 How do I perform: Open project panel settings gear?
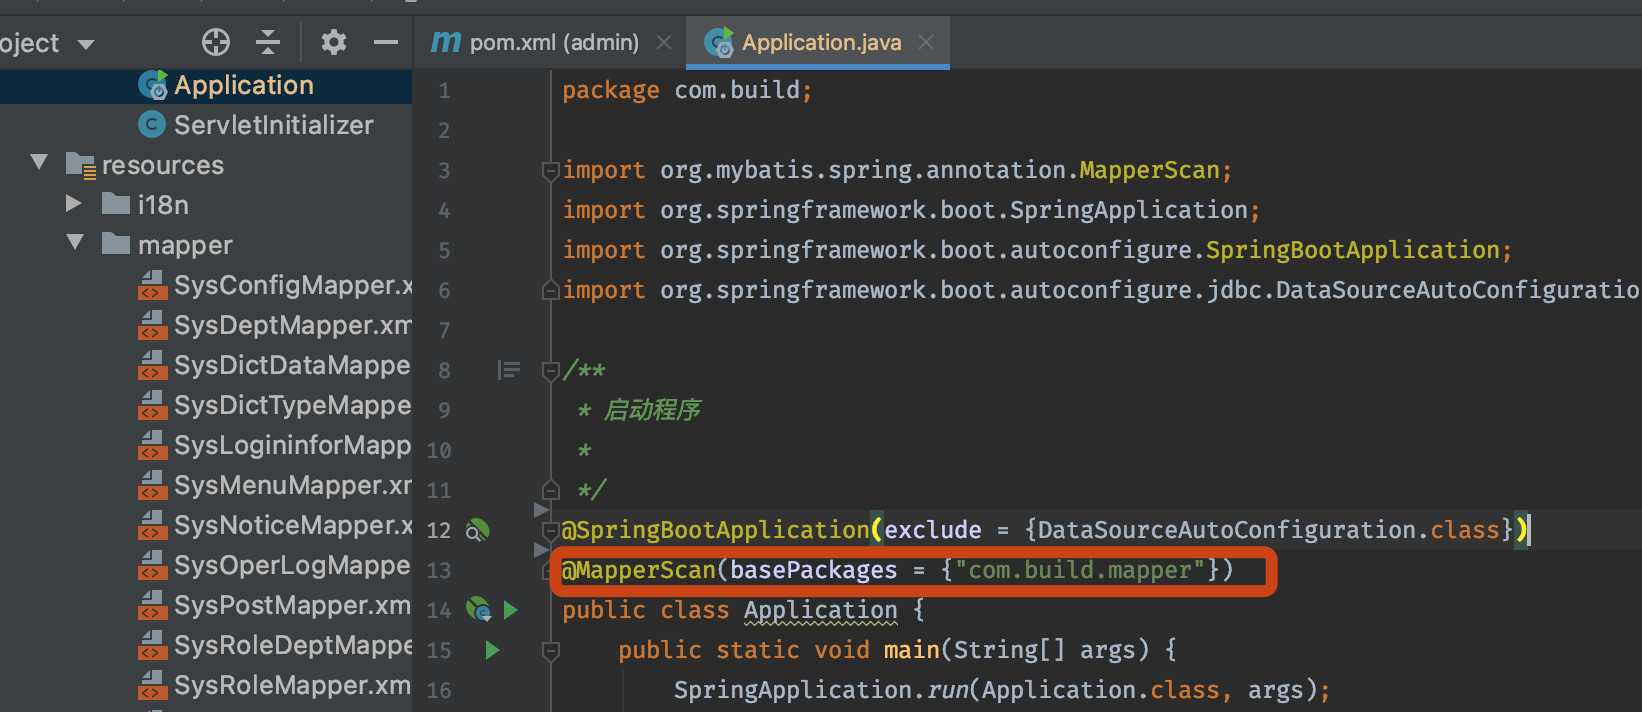coord(333,42)
